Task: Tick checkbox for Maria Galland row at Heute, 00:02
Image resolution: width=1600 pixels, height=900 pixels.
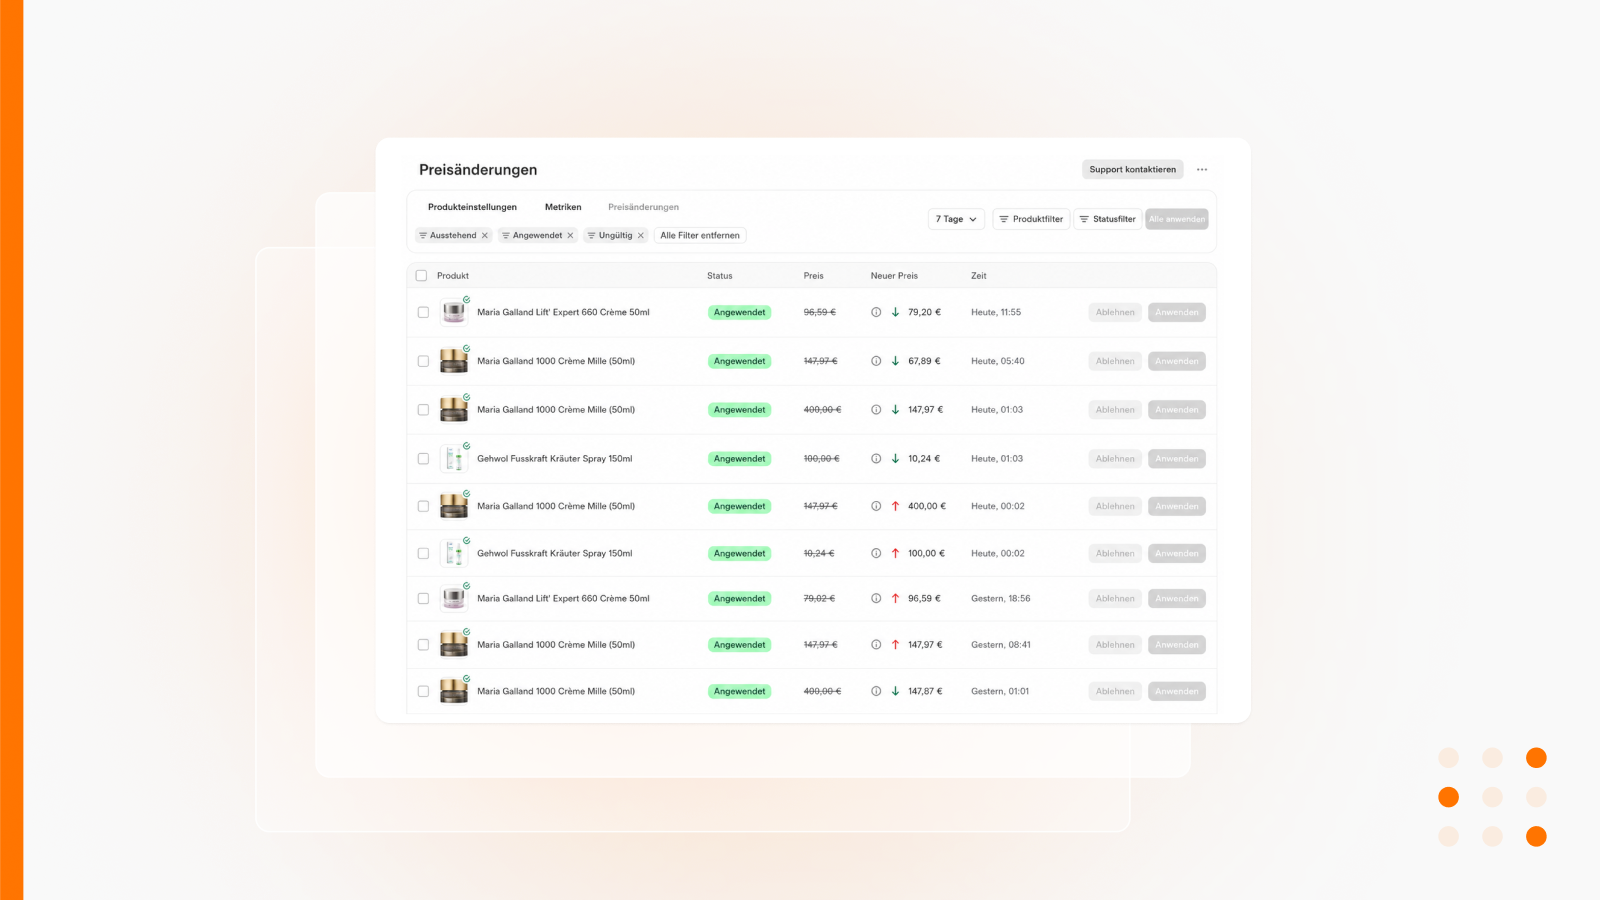Action: 423,506
